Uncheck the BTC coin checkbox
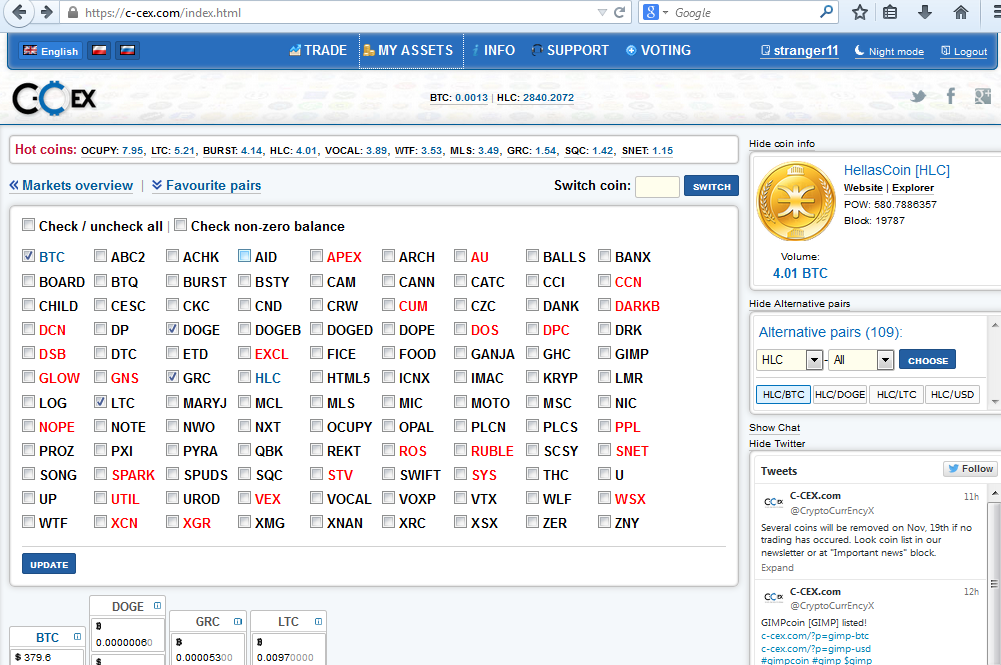1001x665 pixels. pyautogui.click(x=28, y=256)
